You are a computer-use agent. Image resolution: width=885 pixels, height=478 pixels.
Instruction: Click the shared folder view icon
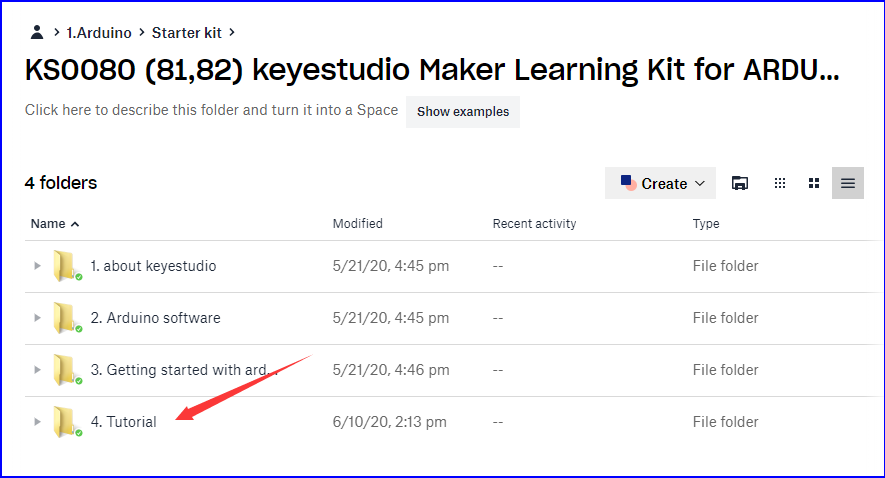[740, 183]
